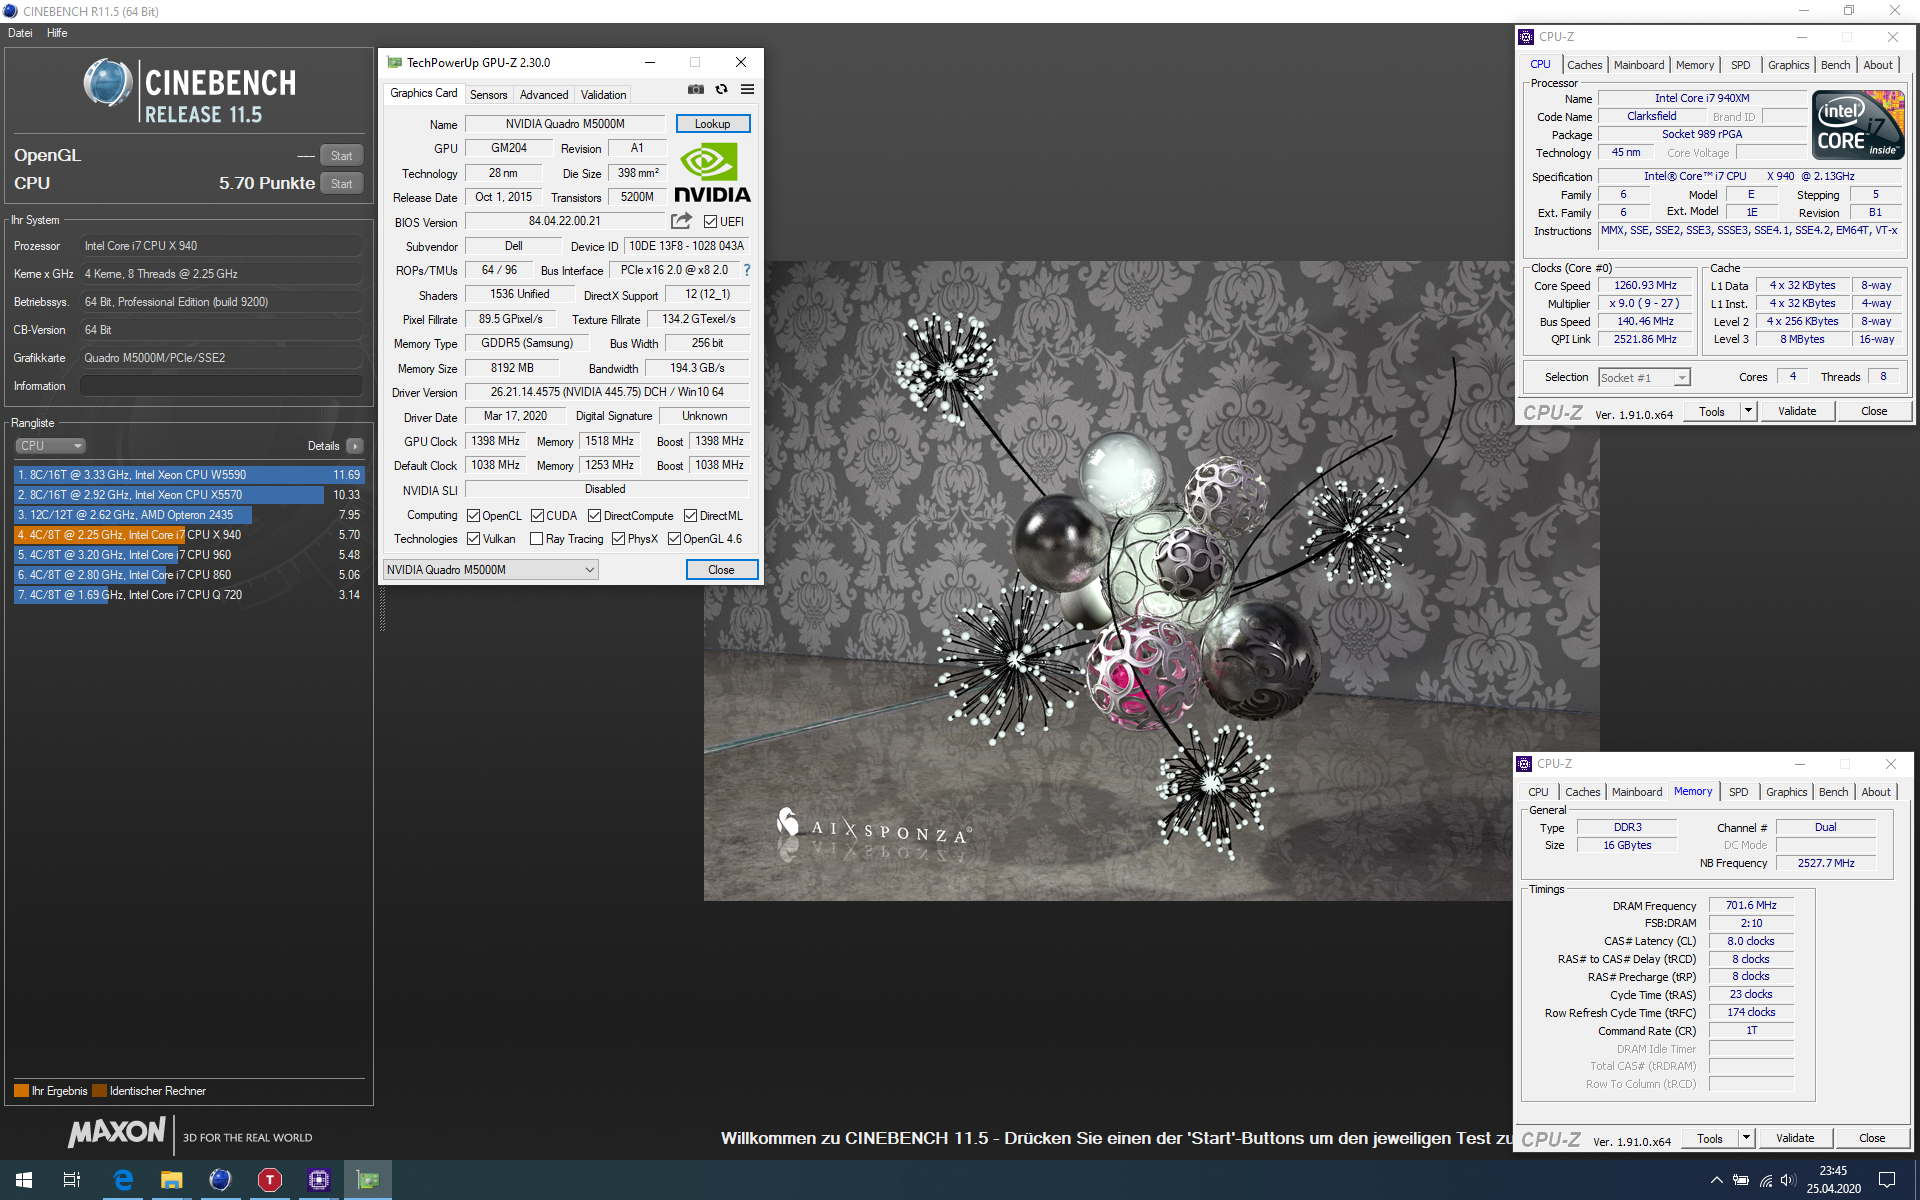
Task: Click the empty Information field
Action: pyautogui.click(x=221, y=386)
